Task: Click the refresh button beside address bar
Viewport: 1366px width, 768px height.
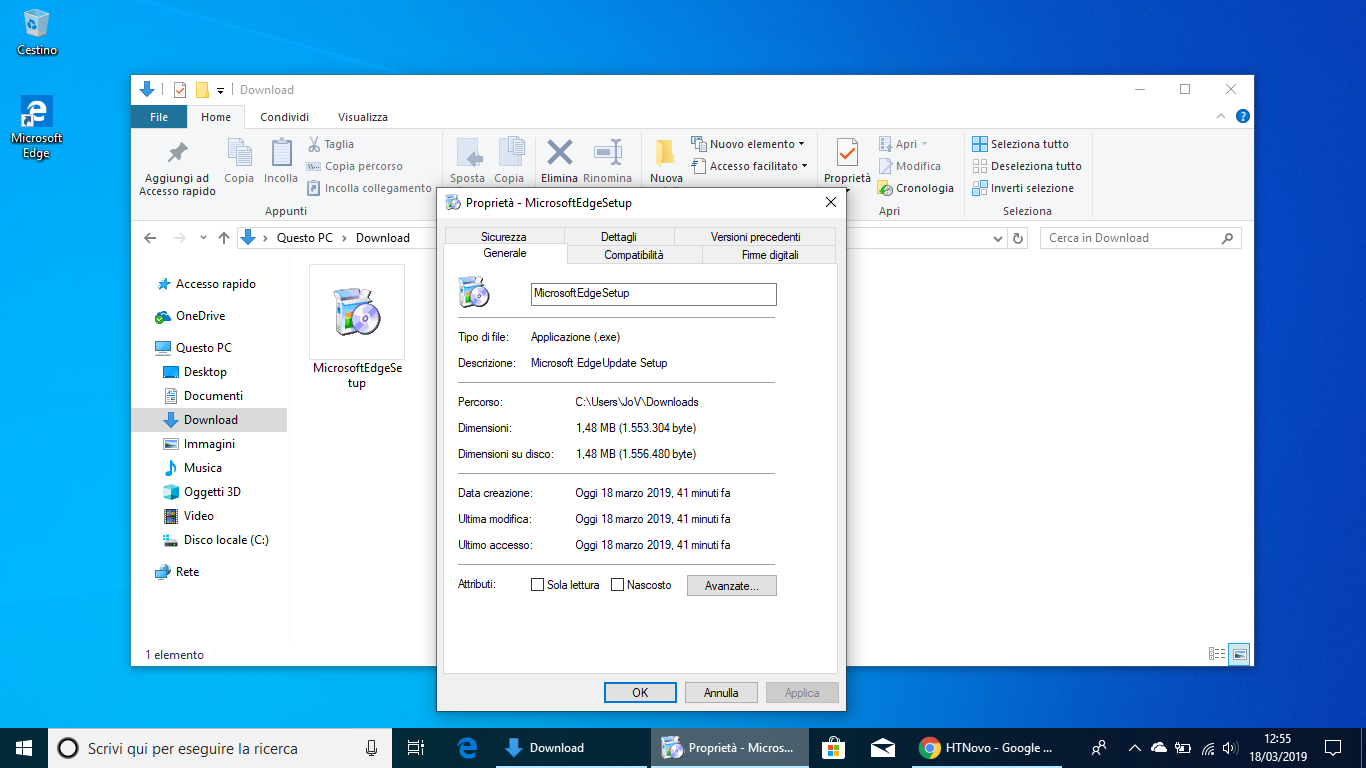Action: pyautogui.click(x=1018, y=238)
